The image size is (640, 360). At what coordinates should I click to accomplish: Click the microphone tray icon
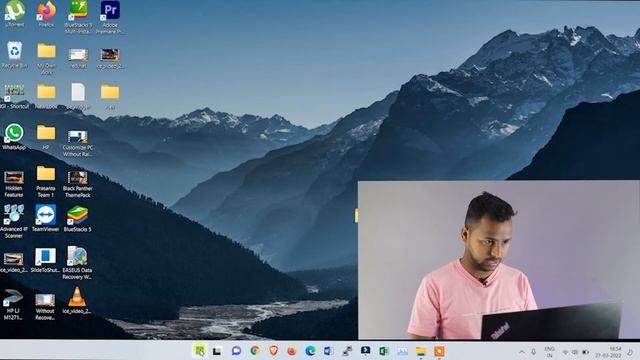533,352
